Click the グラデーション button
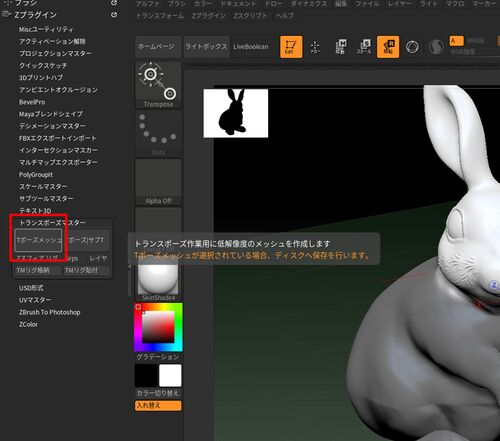The image size is (500, 441). click(158, 357)
